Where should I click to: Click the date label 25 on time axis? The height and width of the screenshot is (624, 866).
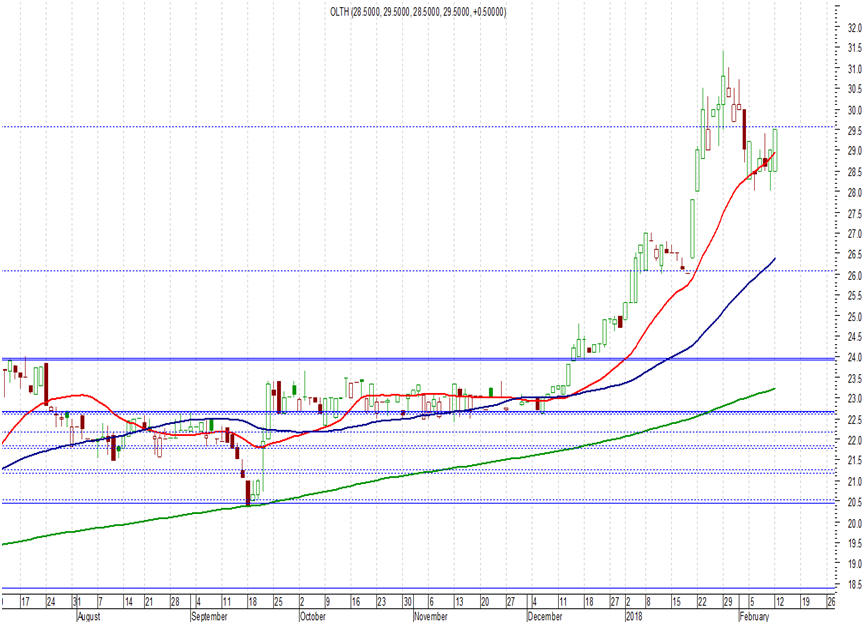pos(278,601)
